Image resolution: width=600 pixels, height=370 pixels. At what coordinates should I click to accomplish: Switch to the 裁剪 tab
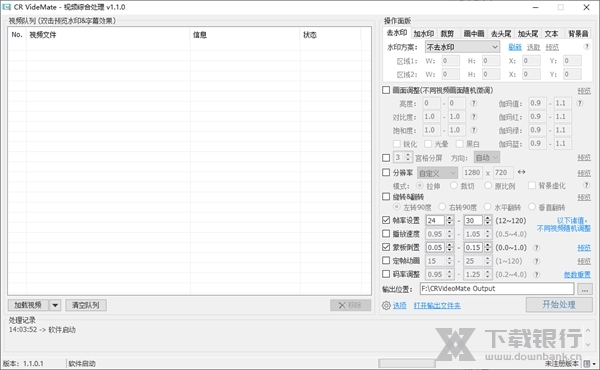click(447, 34)
